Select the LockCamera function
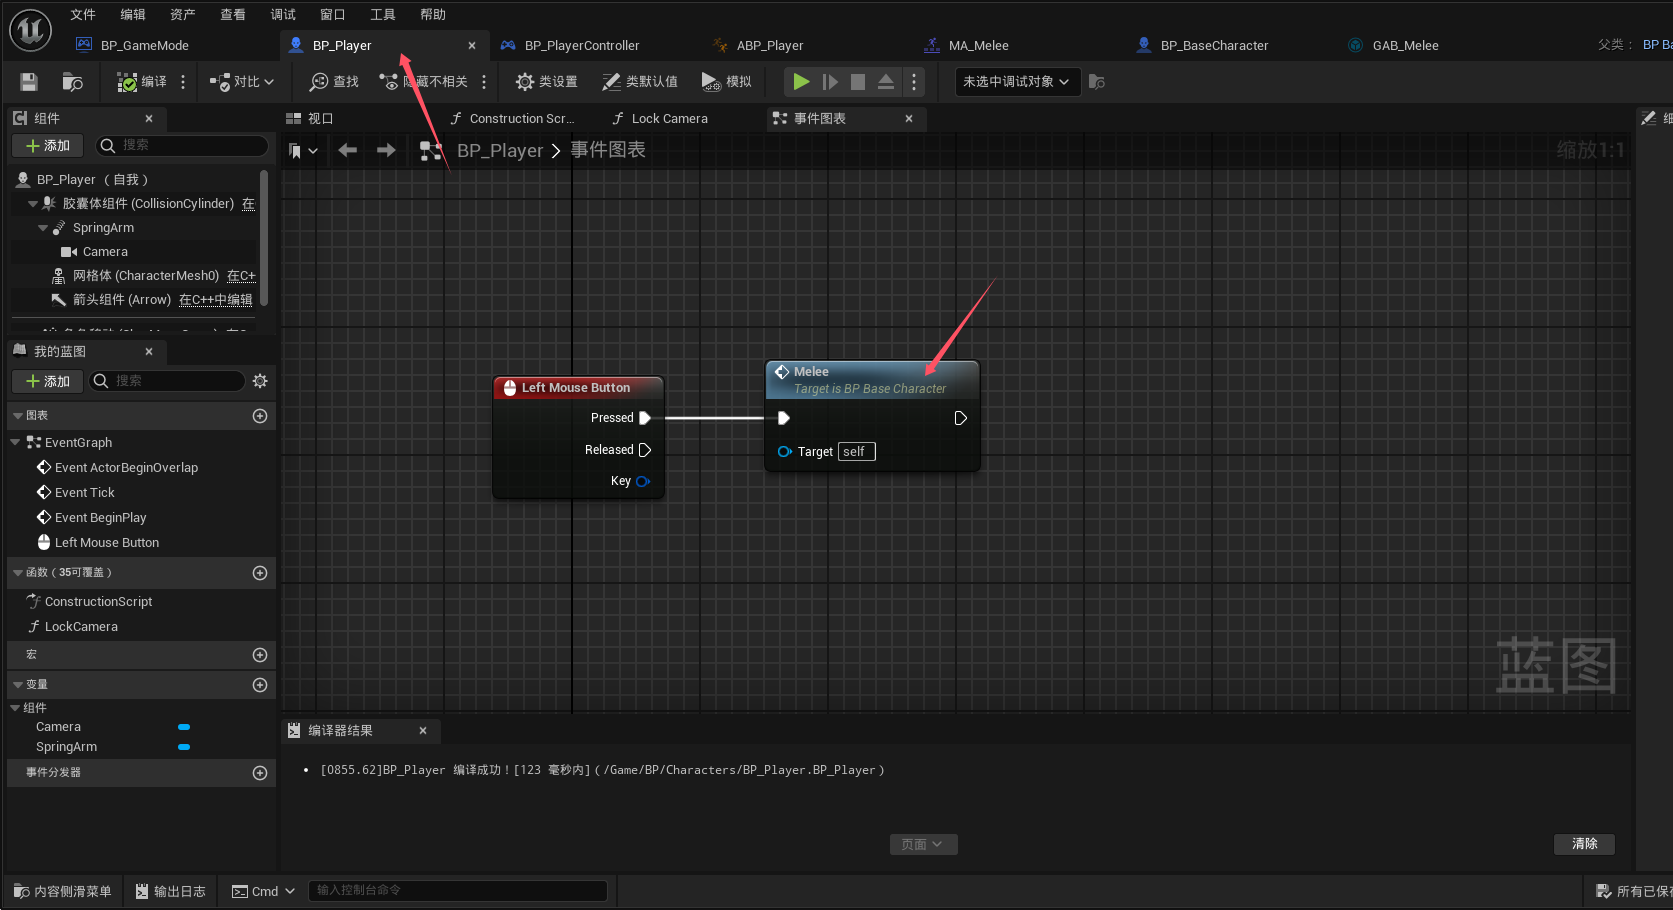Viewport: 1673px width, 910px height. pyautogui.click(x=81, y=626)
